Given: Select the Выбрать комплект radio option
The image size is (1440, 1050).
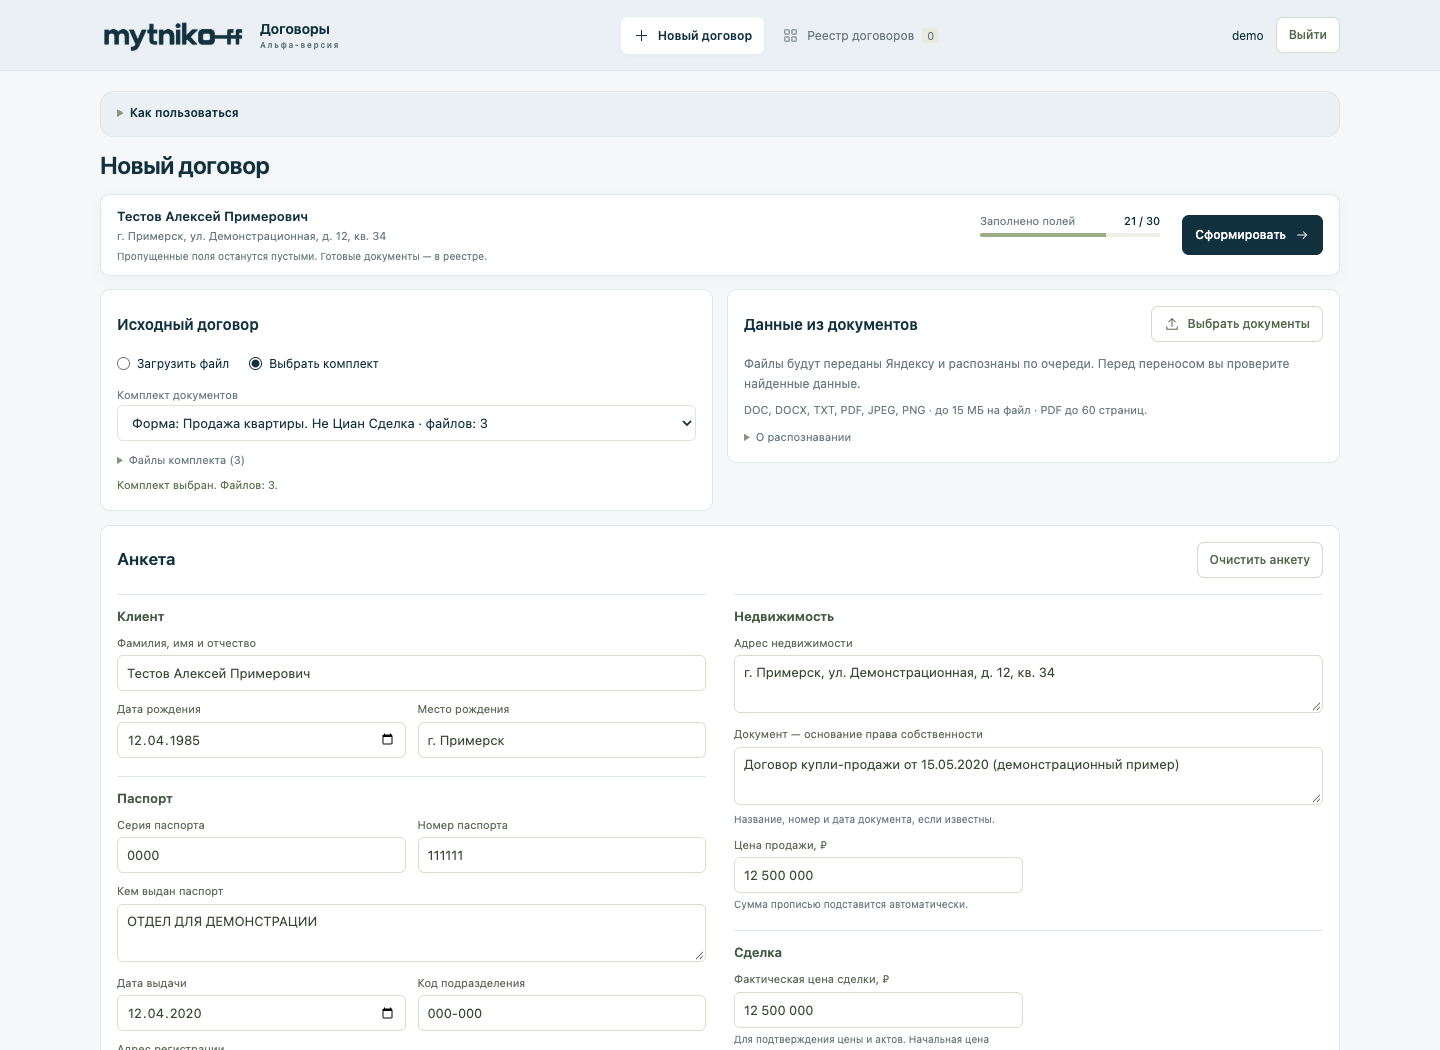Looking at the screenshot, I should pyautogui.click(x=255, y=364).
